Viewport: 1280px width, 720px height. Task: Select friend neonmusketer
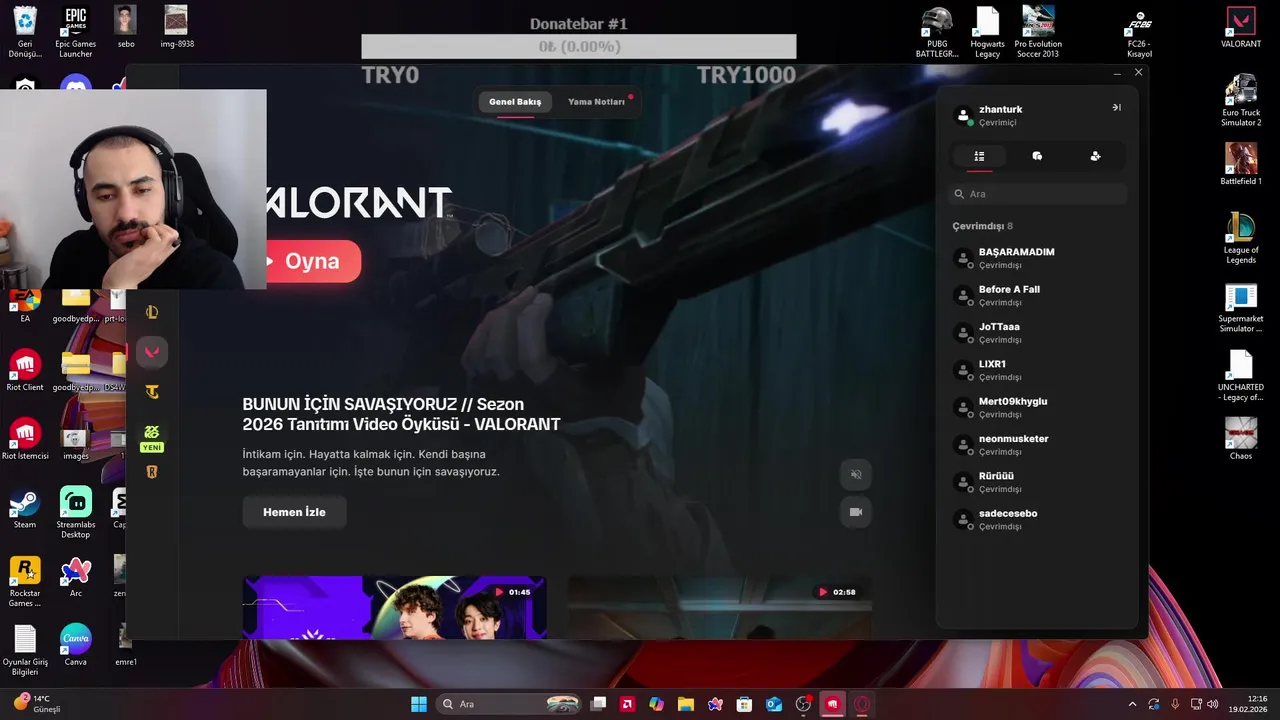pyautogui.click(x=1038, y=445)
